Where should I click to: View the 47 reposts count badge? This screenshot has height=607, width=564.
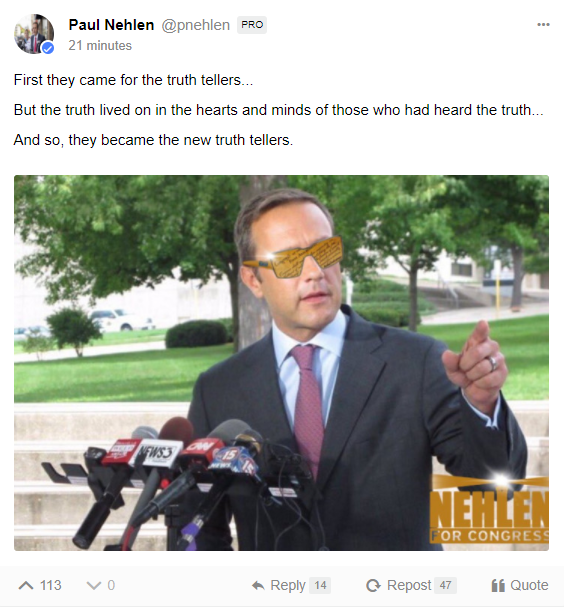445,585
